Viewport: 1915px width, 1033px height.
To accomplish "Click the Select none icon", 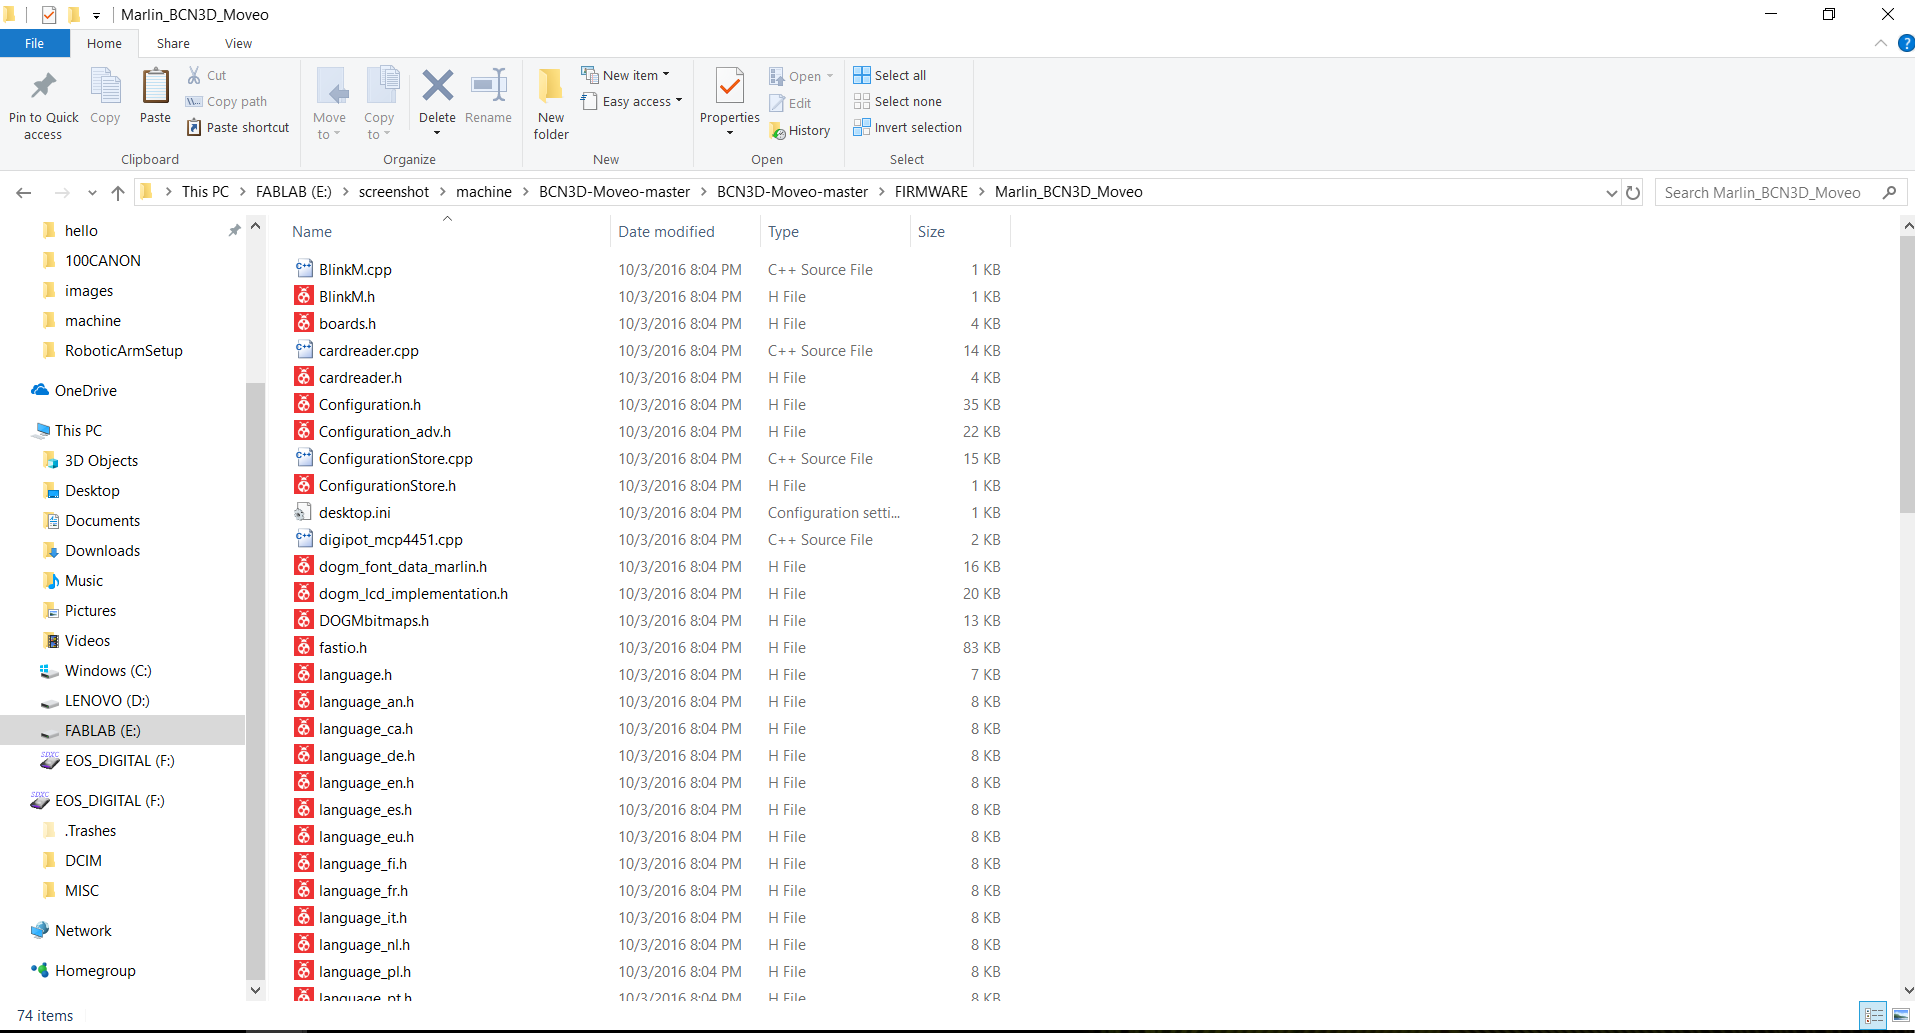I will [862, 101].
